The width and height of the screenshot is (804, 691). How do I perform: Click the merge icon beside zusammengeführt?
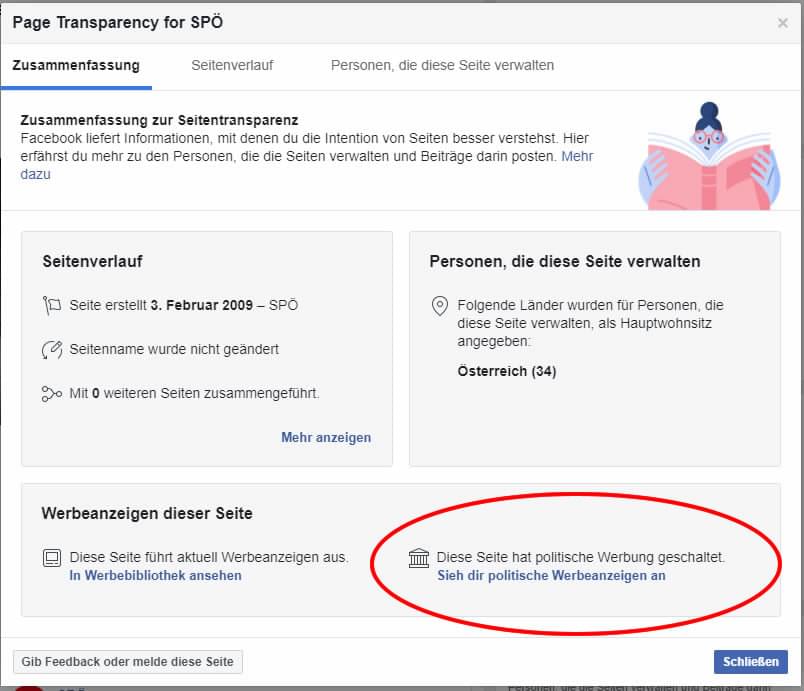(x=52, y=394)
